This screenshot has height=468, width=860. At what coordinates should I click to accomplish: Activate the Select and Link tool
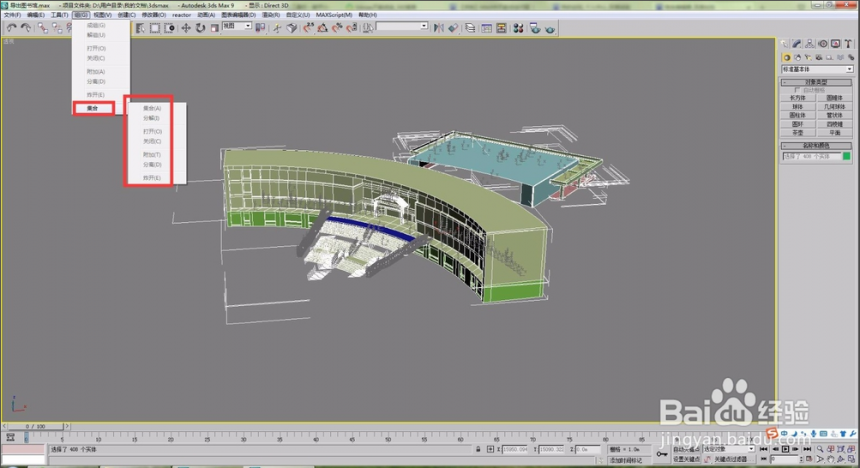(x=43, y=27)
